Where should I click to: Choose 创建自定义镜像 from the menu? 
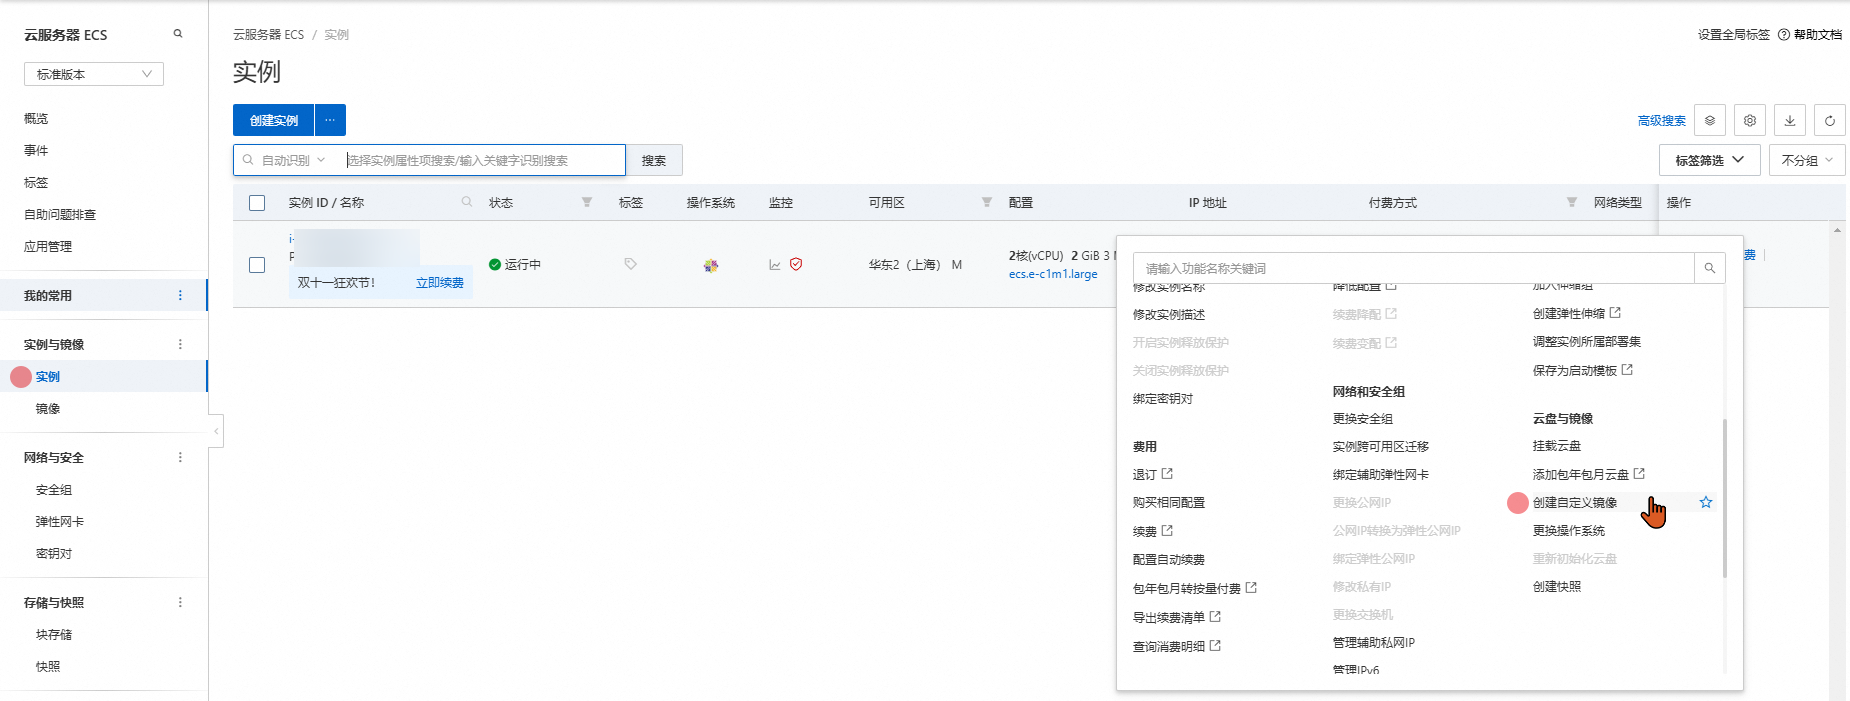coord(1574,503)
